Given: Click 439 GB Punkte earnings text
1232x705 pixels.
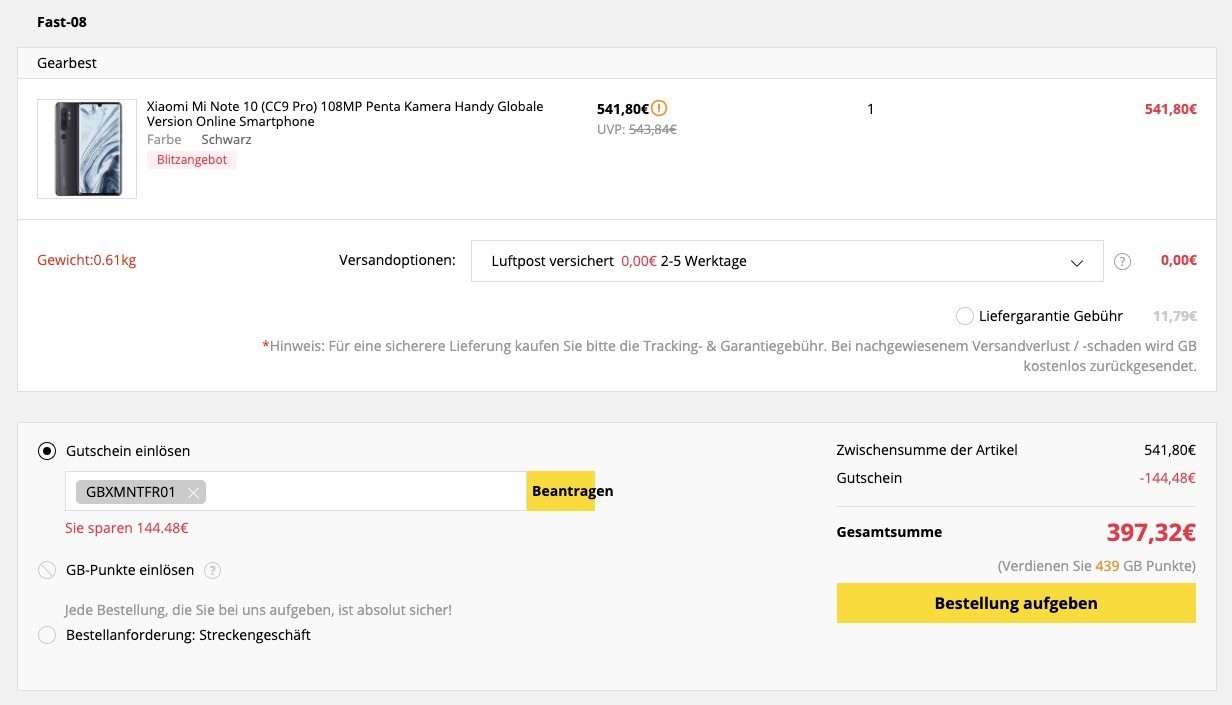Looking at the screenshot, I should [x=1097, y=566].
